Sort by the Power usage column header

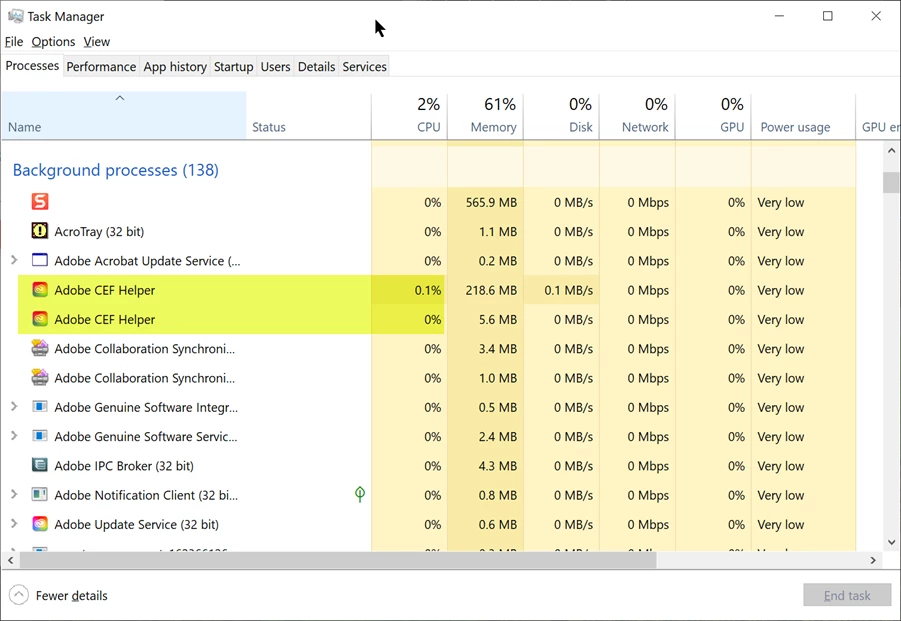(803, 115)
